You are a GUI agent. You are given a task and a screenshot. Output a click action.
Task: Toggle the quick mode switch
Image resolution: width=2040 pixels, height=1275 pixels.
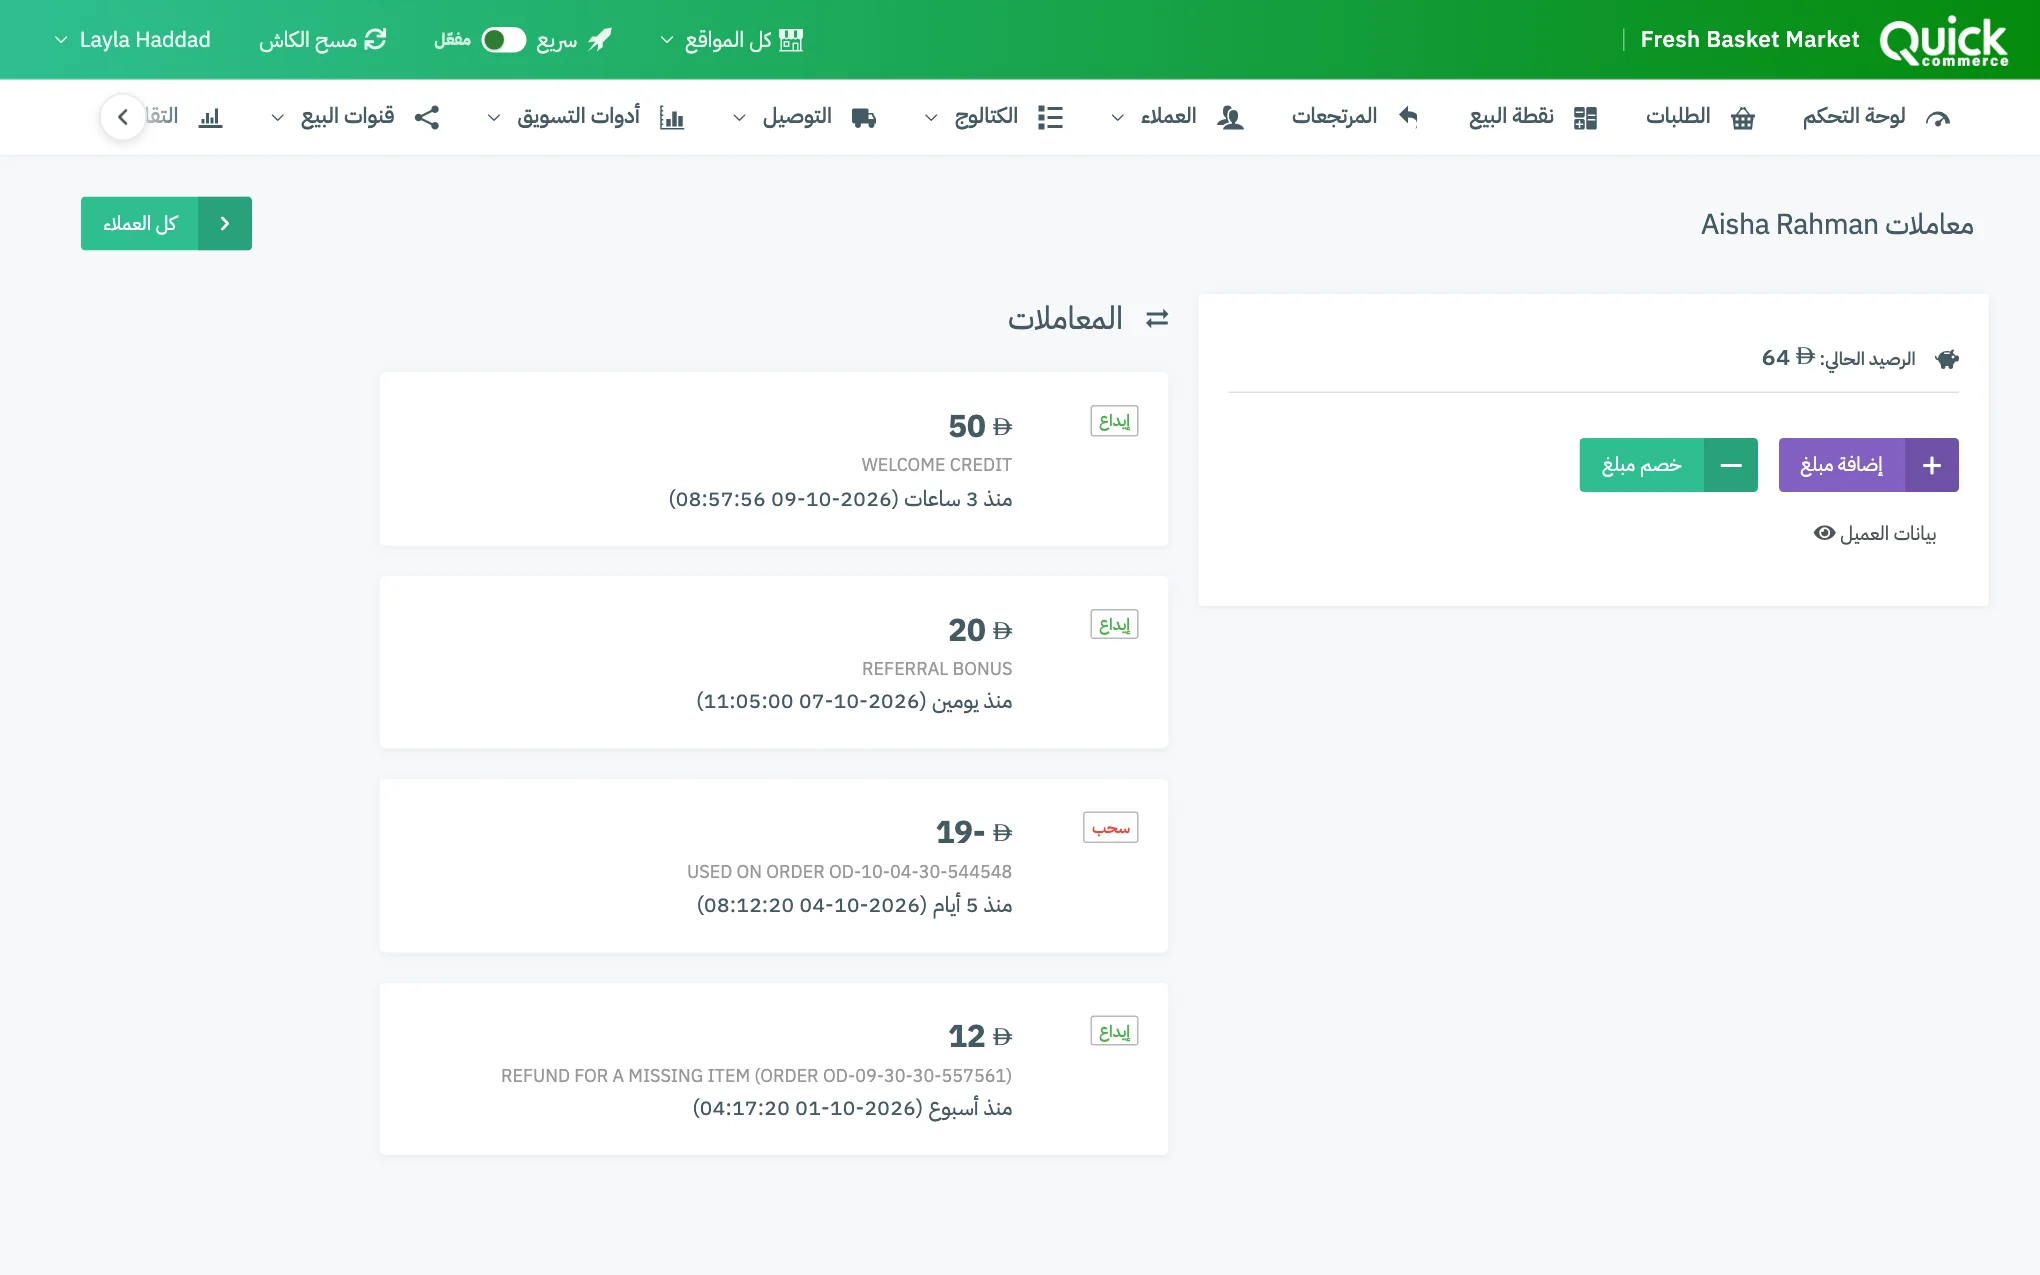[x=503, y=40]
